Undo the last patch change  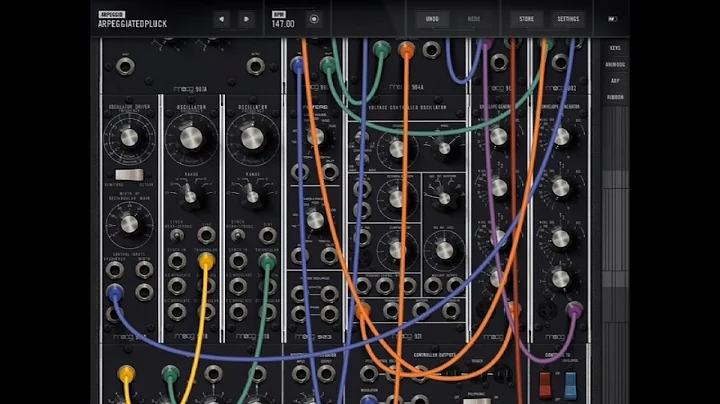[x=432, y=19]
